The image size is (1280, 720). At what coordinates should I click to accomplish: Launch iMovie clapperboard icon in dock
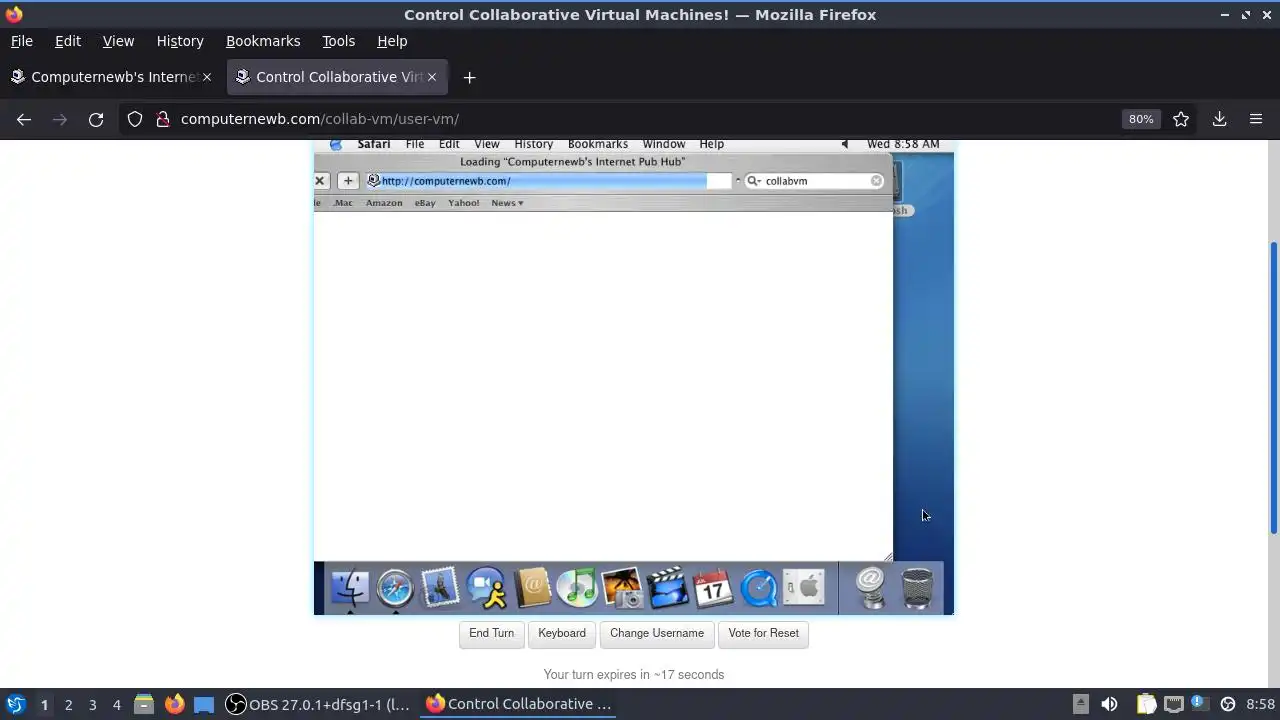tap(668, 588)
